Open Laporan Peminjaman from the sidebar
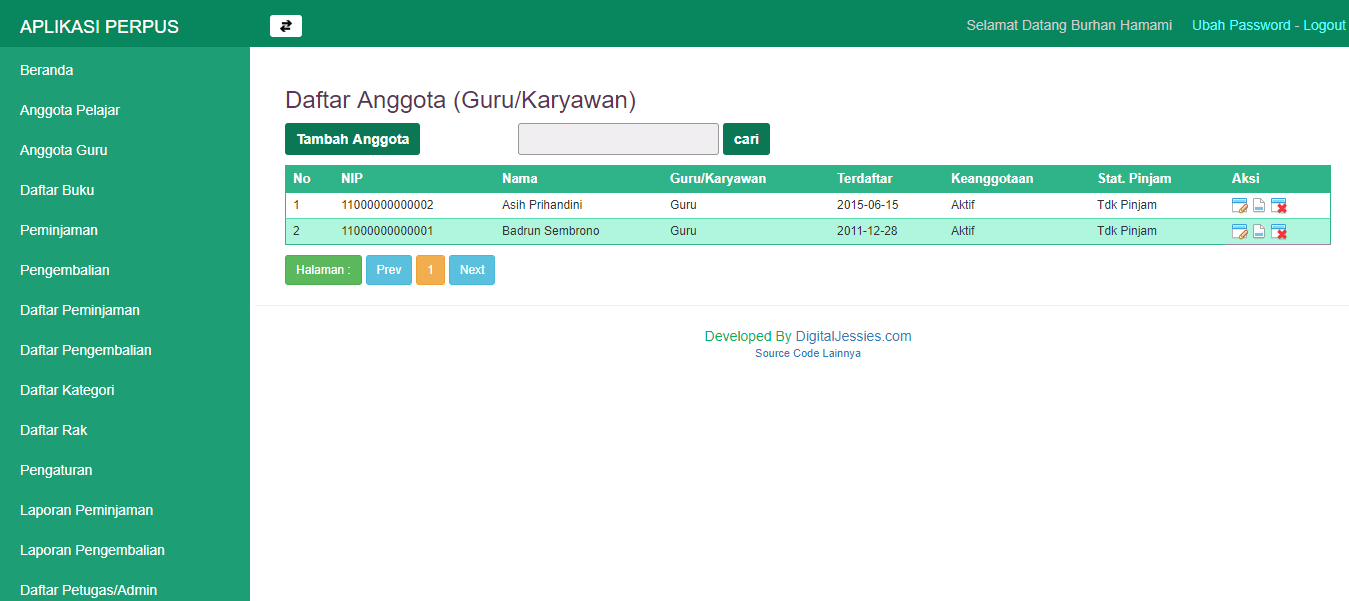The height and width of the screenshot is (601, 1349). 87,510
